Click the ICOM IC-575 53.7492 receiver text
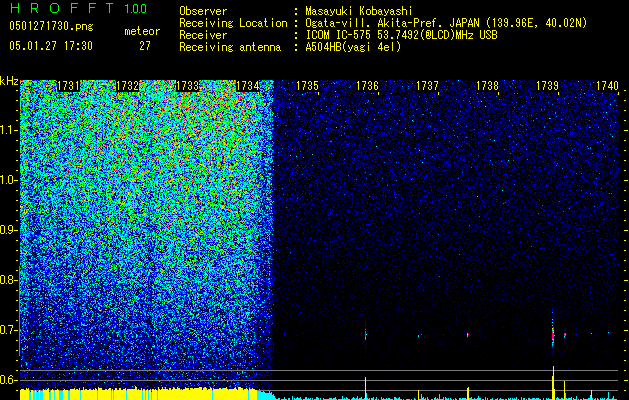The height and width of the screenshot is (400, 629). (401, 35)
